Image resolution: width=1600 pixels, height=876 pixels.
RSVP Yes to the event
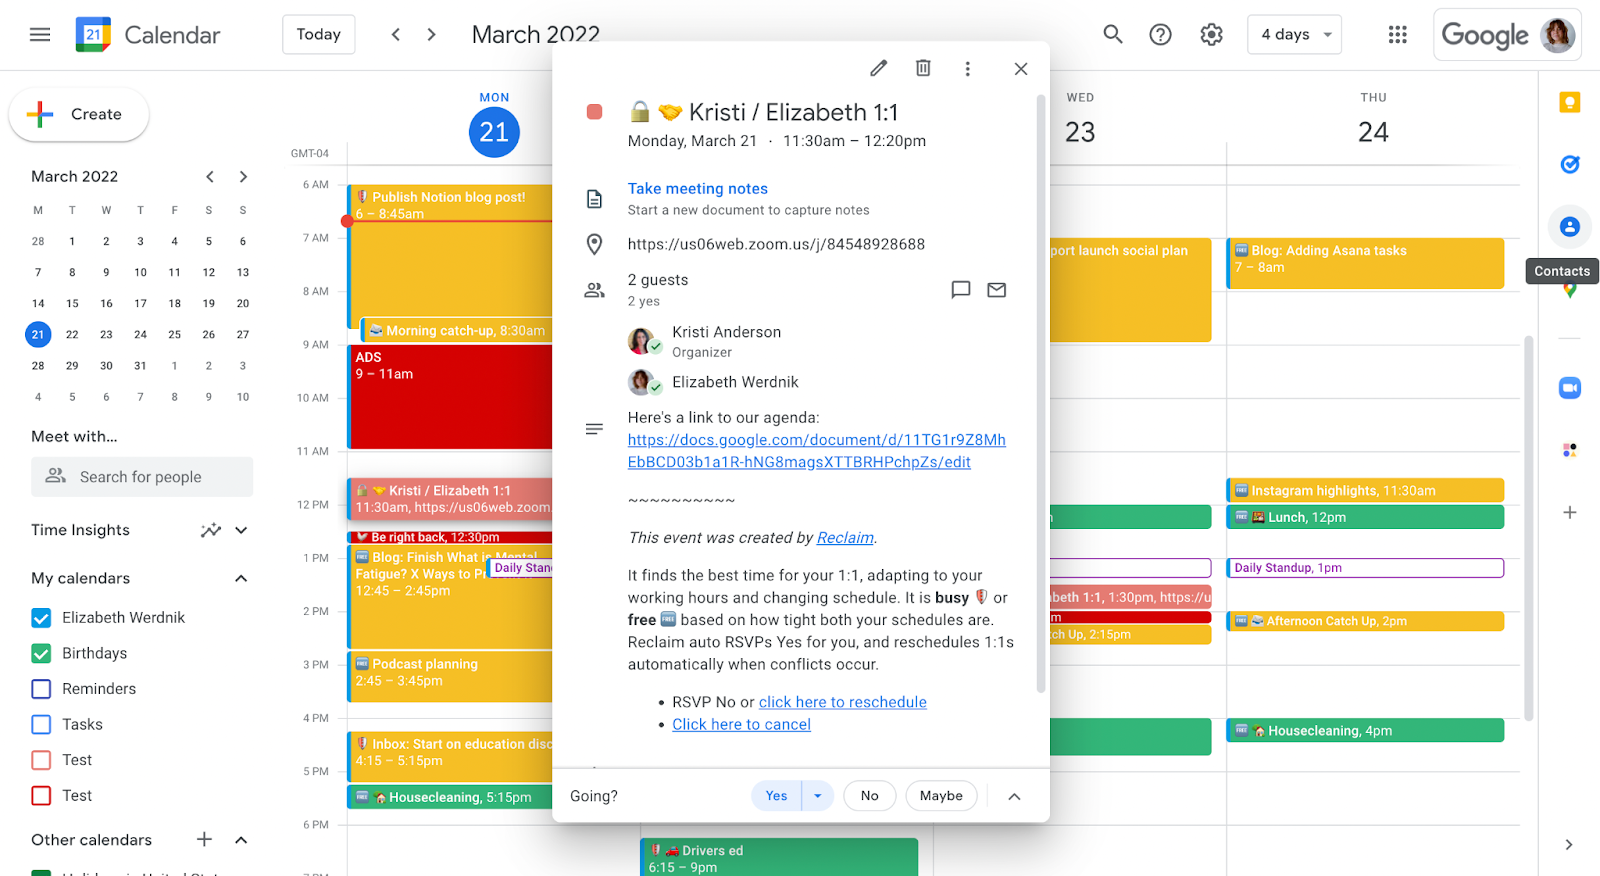click(776, 796)
